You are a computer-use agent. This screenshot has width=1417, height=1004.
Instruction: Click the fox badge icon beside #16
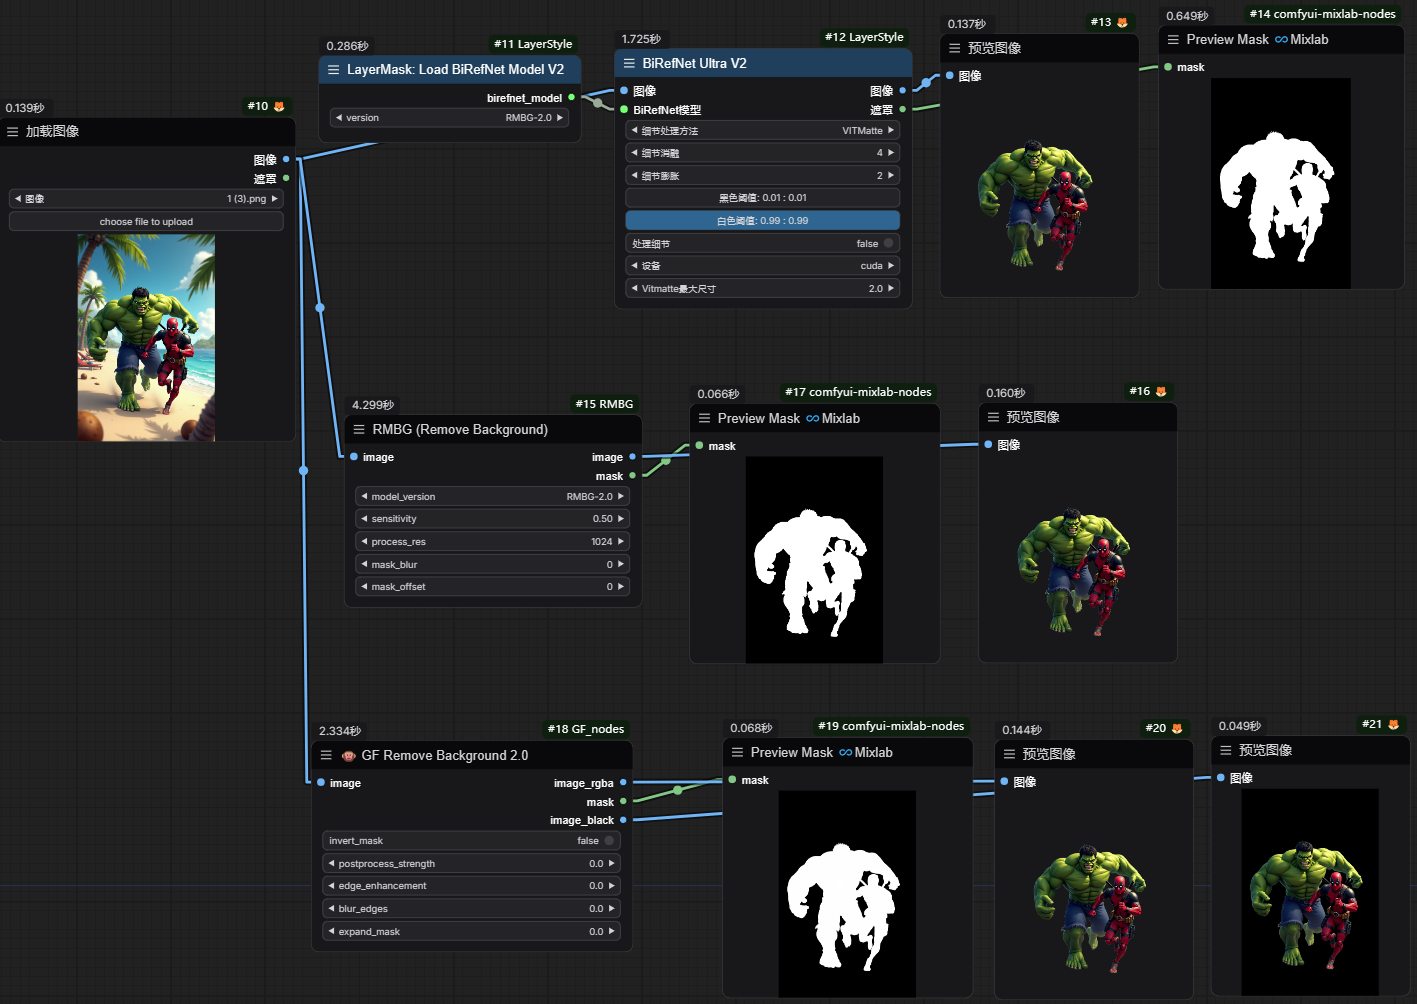click(x=1161, y=391)
